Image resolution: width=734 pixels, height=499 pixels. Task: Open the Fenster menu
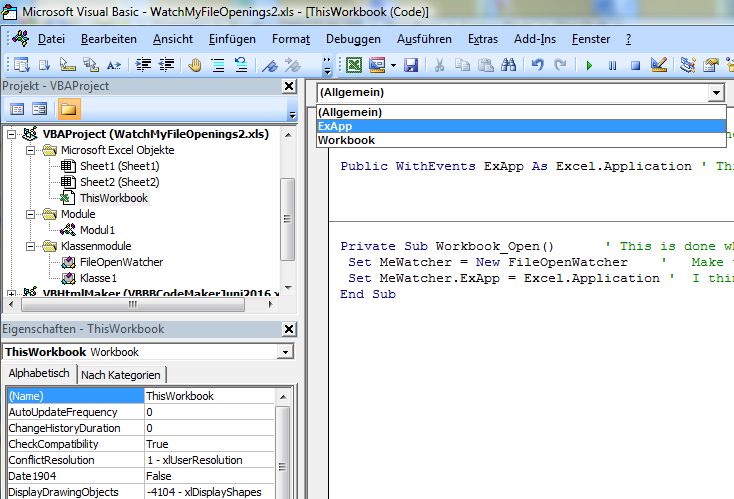[x=591, y=39]
